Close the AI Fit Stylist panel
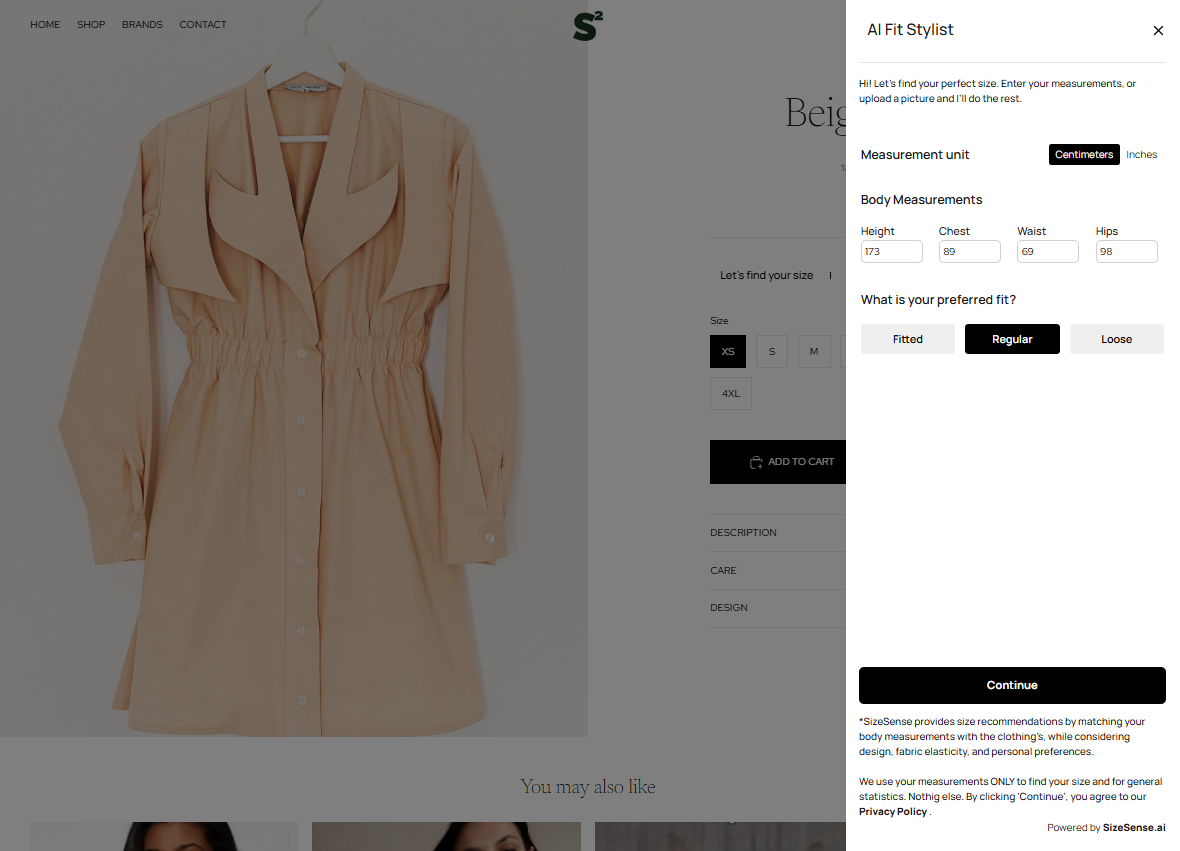The height and width of the screenshot is (851, 1180). click(x=1158, y=31)
